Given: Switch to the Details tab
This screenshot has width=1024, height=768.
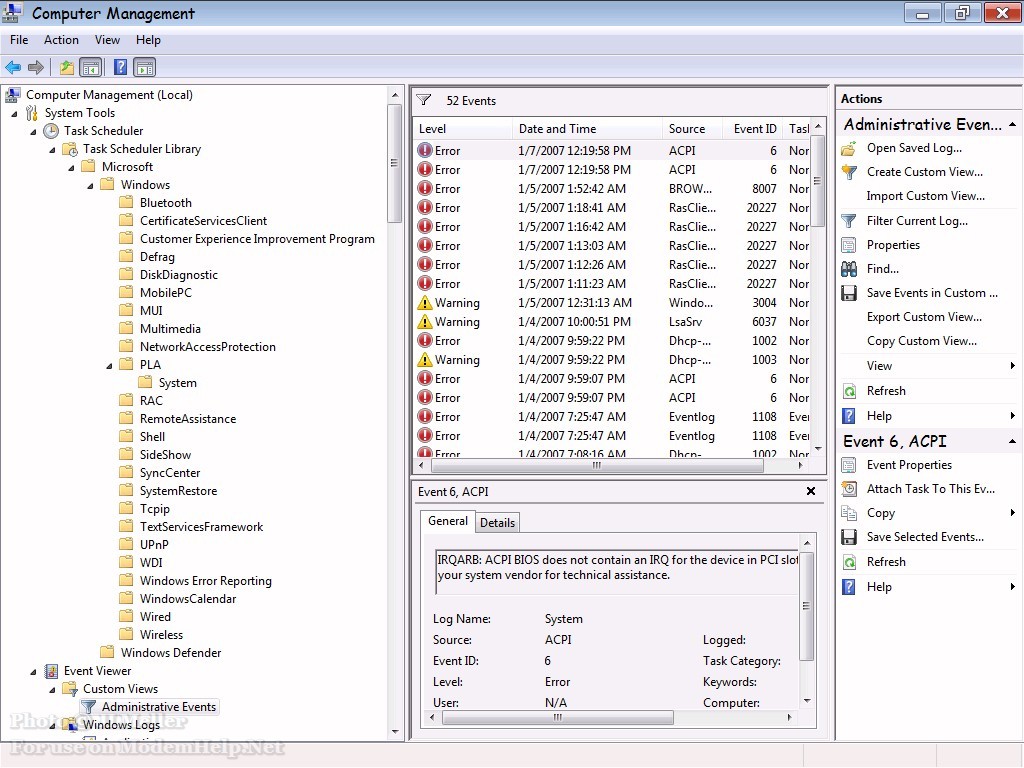Looking at the screenshot, I should [497, 522].
